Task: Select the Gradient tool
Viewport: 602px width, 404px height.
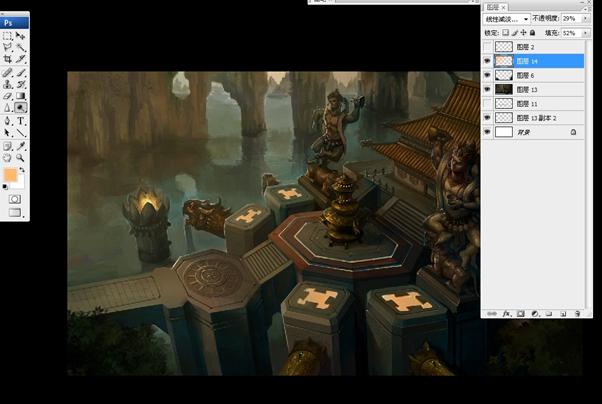Action: pos(20,96)
